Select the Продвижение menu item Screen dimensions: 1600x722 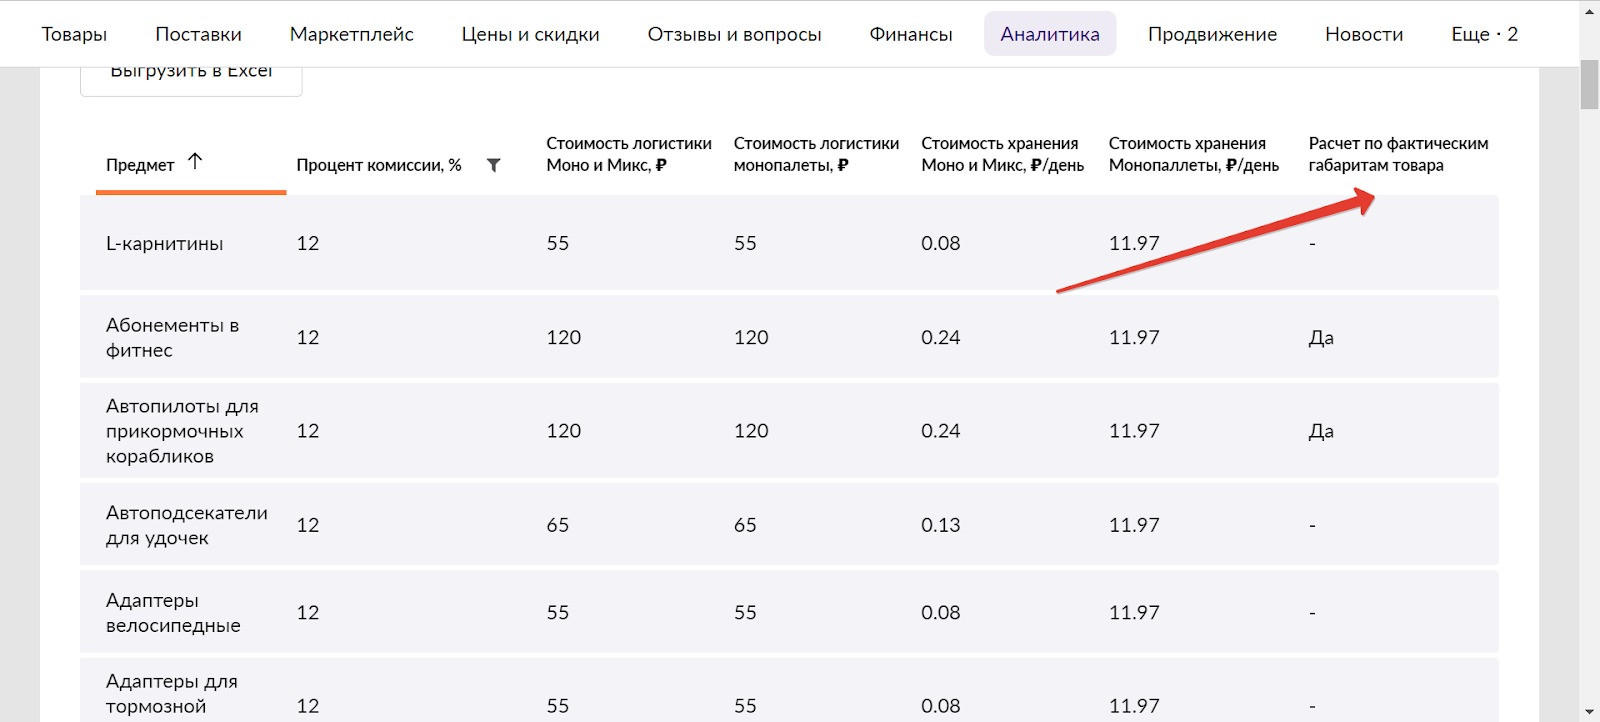tap(1212, 34)
